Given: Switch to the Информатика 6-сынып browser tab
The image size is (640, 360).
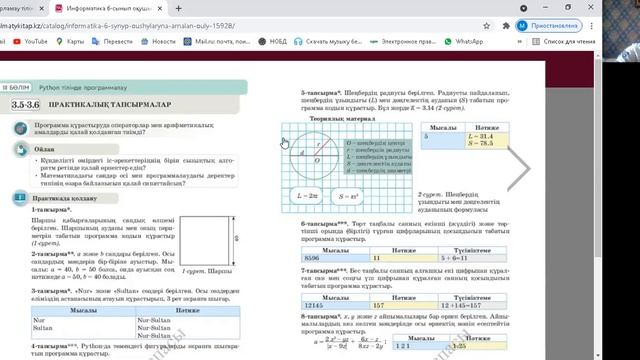Looking at the screenshot, I should click(x=109, y=8).
